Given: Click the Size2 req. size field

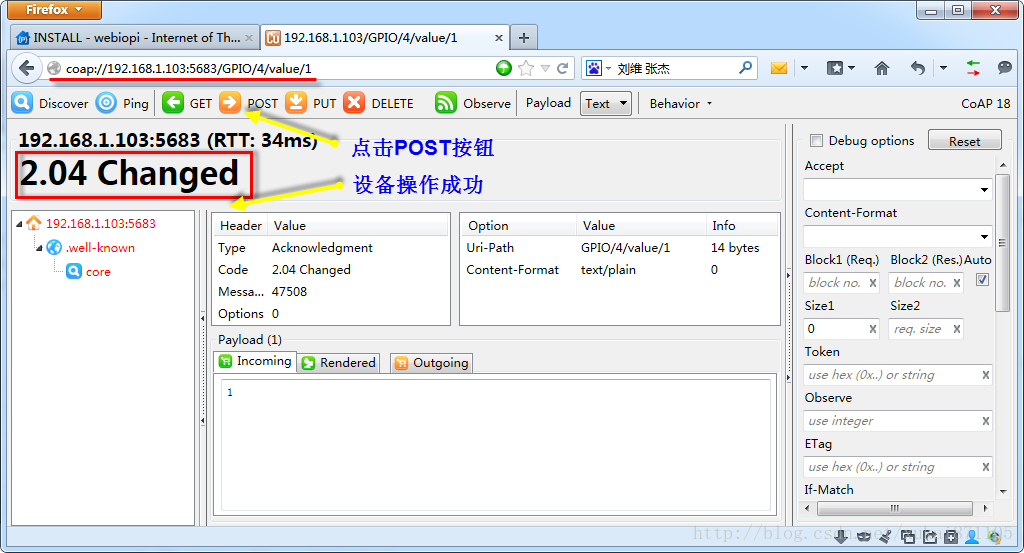Looking at the screenshot, I should pos(925,328).
